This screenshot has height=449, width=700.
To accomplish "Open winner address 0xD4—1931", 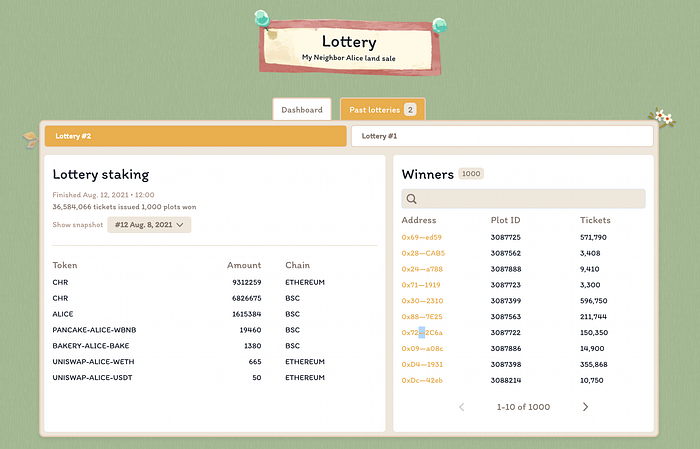I will 422,365.
